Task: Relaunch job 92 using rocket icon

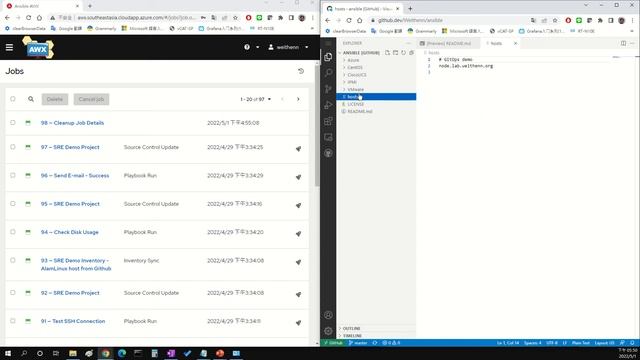Action: point(298,294)
